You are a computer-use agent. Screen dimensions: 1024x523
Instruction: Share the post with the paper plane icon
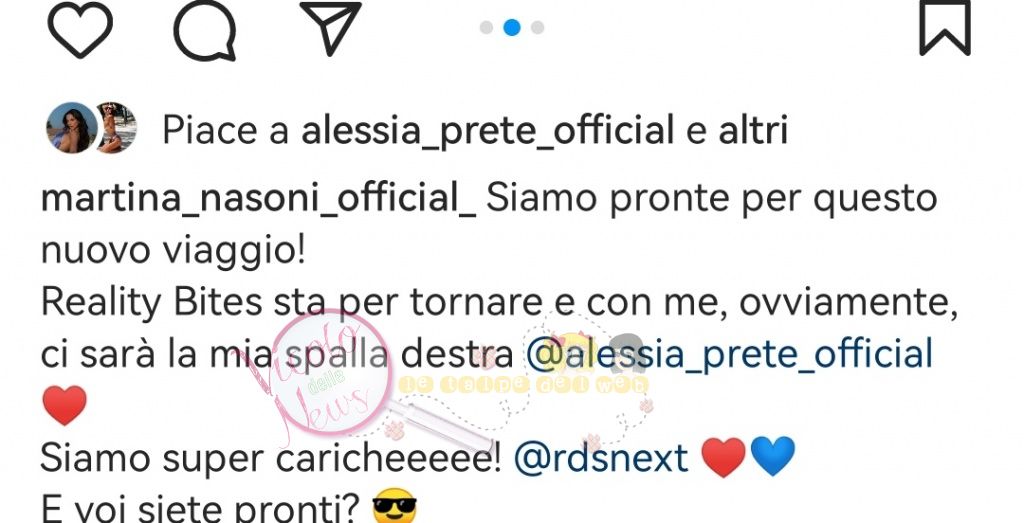(x=330, y=27)
